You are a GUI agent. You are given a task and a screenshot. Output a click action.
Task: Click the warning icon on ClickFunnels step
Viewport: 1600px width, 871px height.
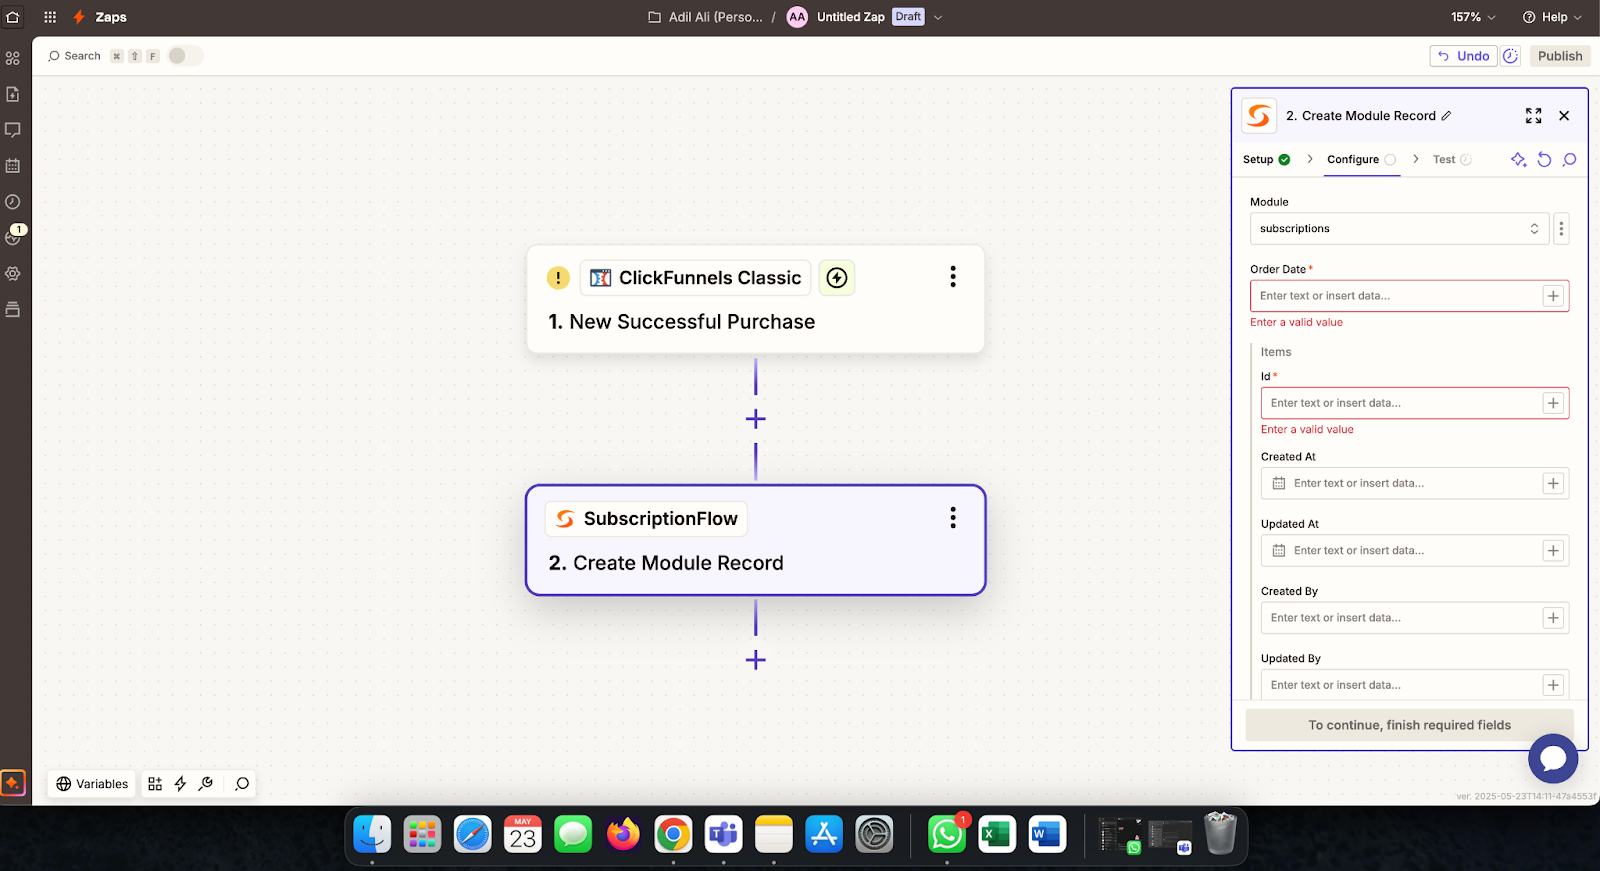(558, 278)
